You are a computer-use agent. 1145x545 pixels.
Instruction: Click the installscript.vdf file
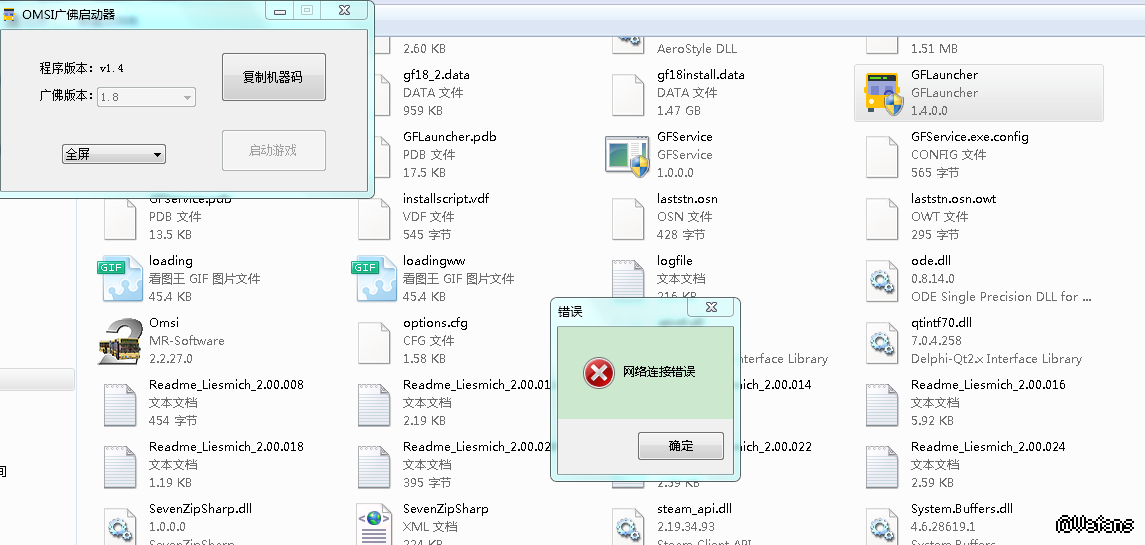445,199
